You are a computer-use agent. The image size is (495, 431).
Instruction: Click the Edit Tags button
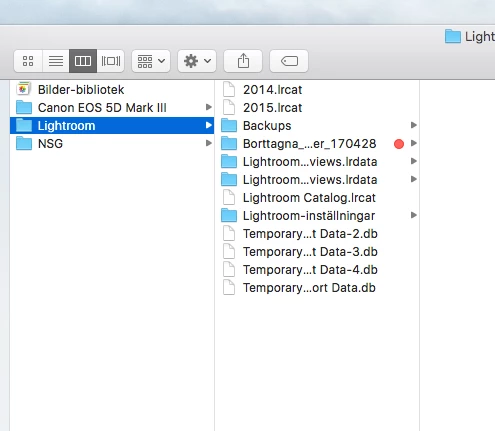289,61
